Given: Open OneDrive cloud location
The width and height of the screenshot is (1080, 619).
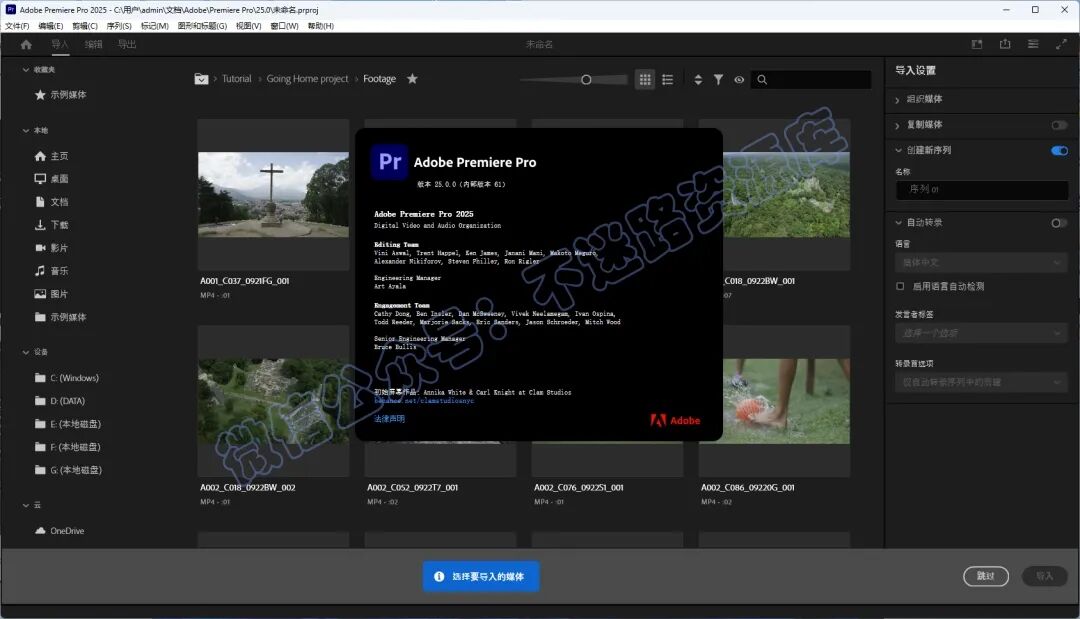Looking at the screenshot, I should tap(60, 531).
